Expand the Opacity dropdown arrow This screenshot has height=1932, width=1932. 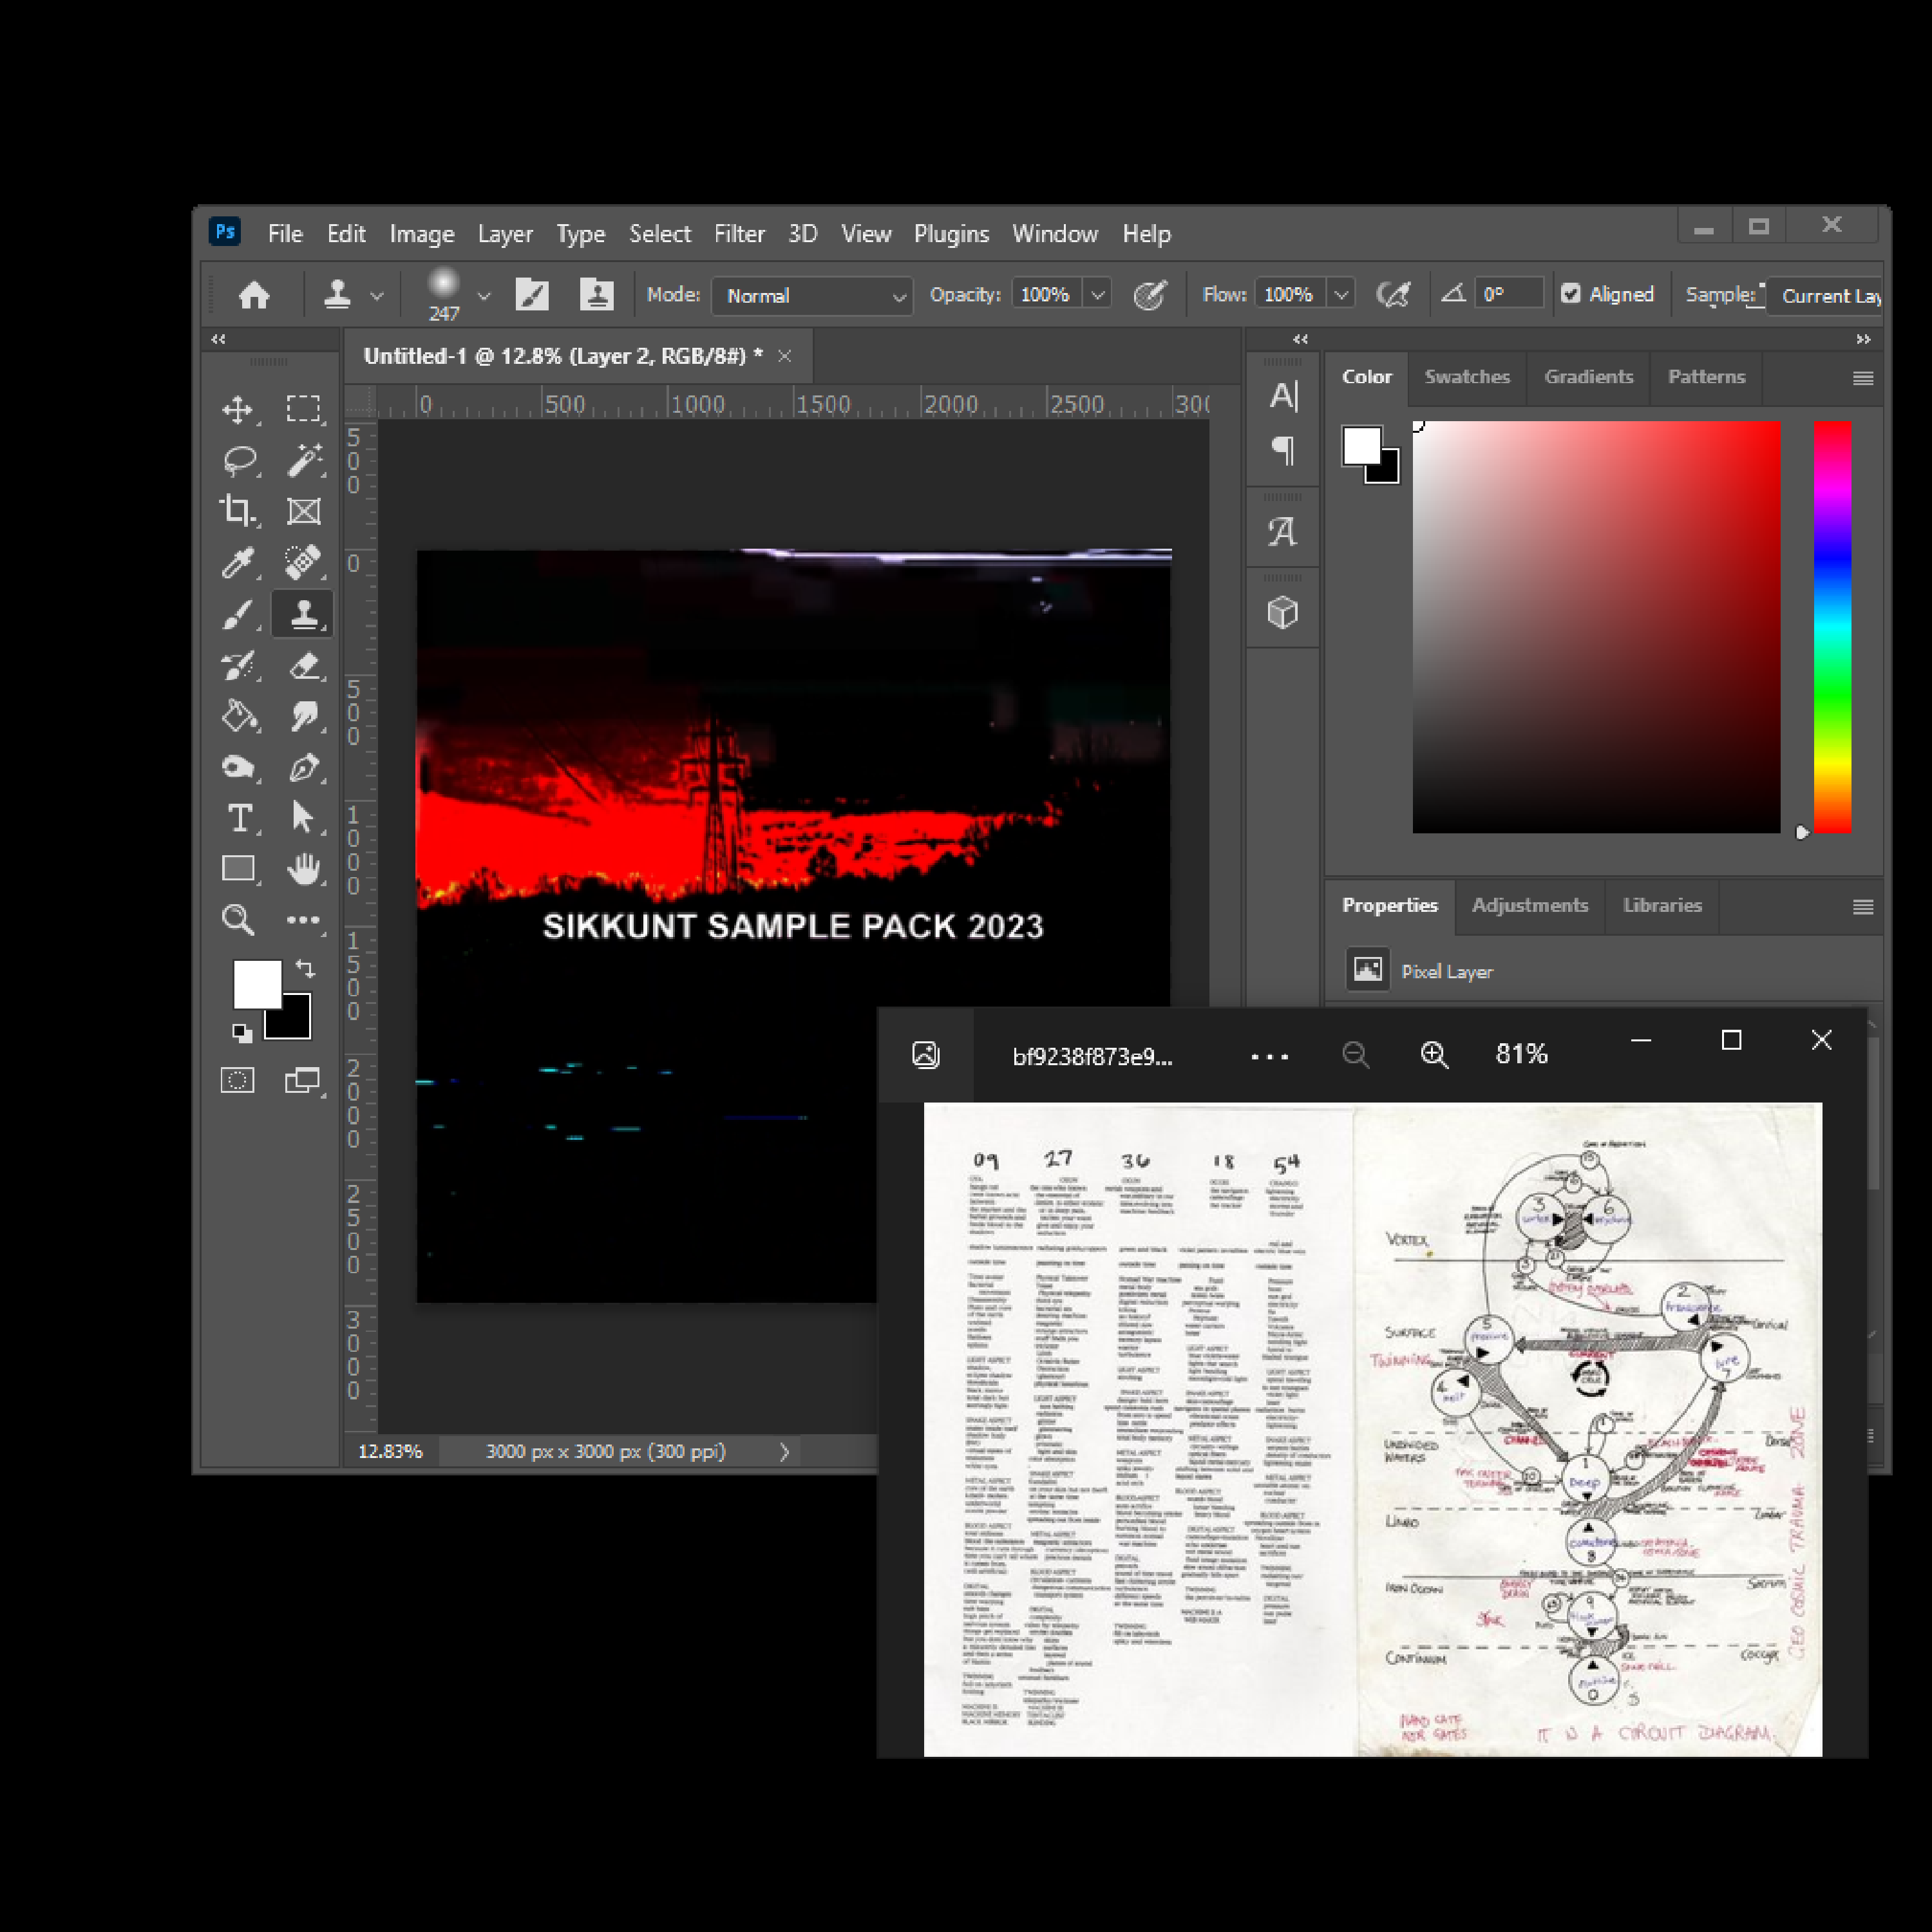pyautogui.click(x=1098, y=295)
